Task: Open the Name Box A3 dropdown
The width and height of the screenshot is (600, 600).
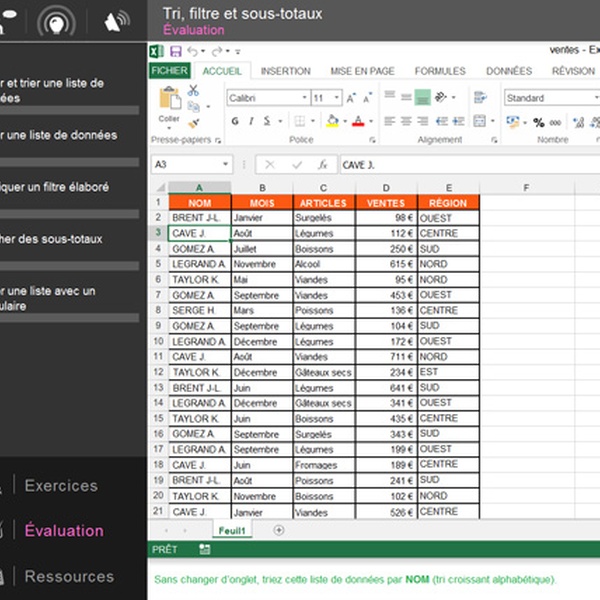Action: tap(225, 165)
